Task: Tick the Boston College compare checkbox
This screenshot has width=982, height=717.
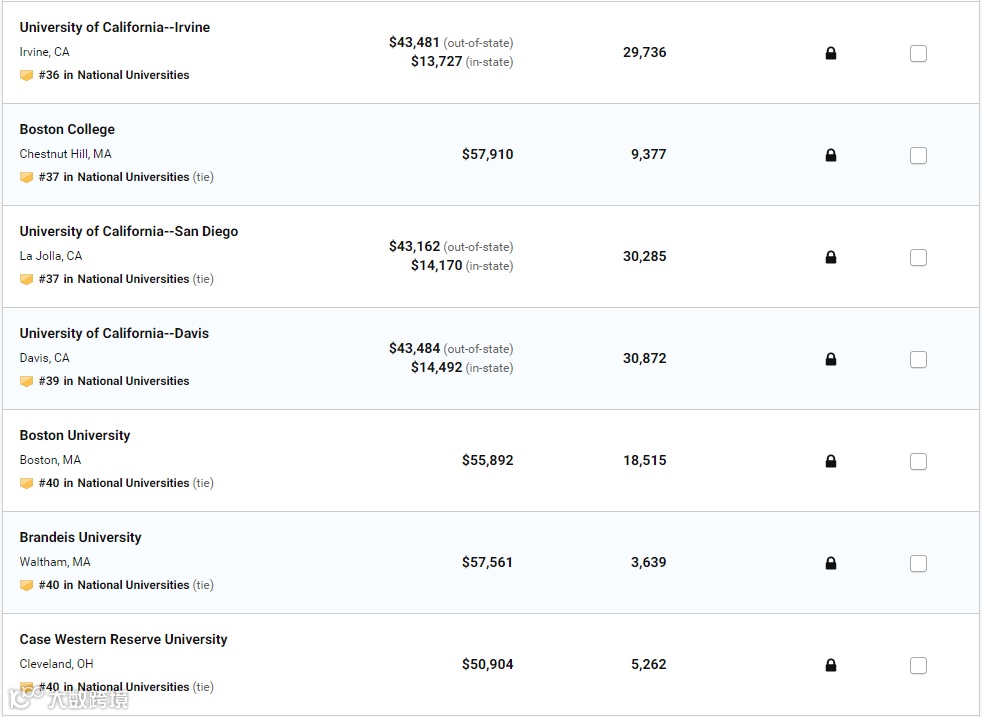Action: click(918, 156)
